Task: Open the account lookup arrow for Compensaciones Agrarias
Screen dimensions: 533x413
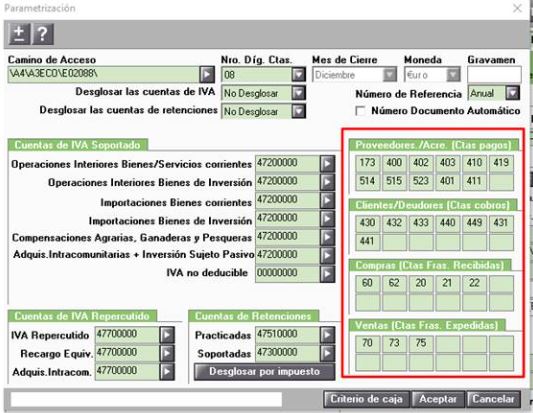Action: click(327, 237)
